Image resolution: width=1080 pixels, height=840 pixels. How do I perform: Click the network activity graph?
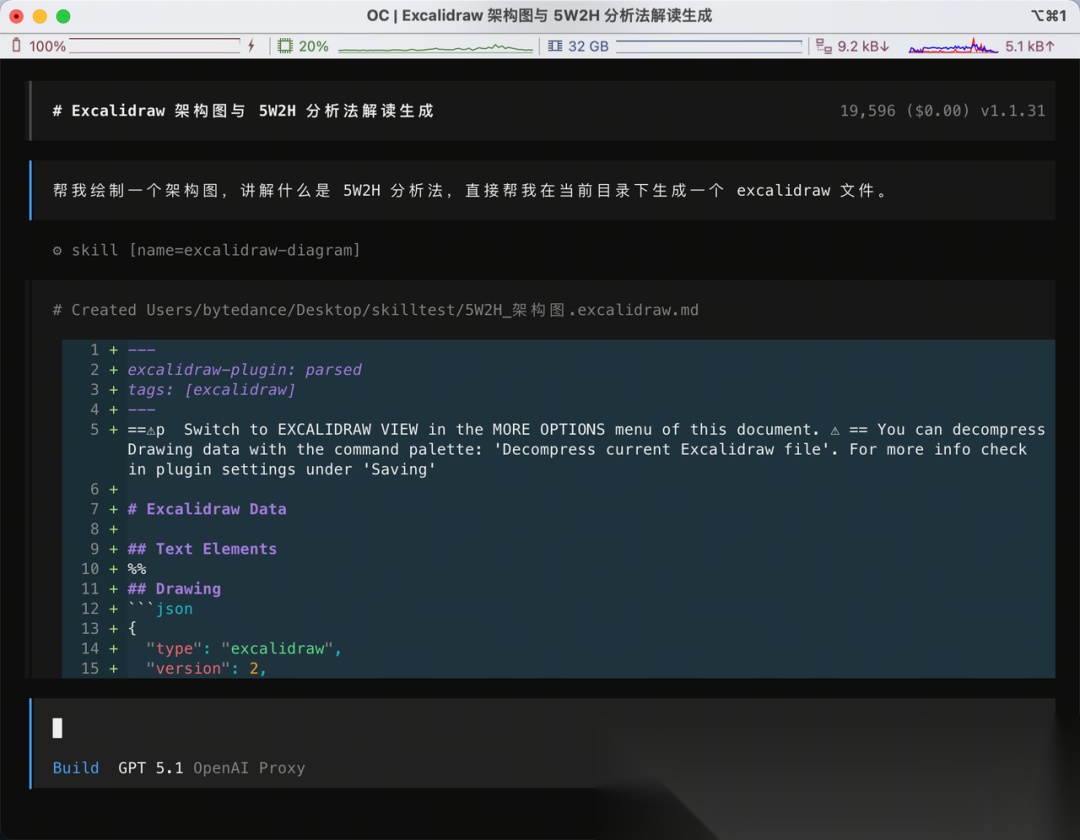[x=953, y=46]
